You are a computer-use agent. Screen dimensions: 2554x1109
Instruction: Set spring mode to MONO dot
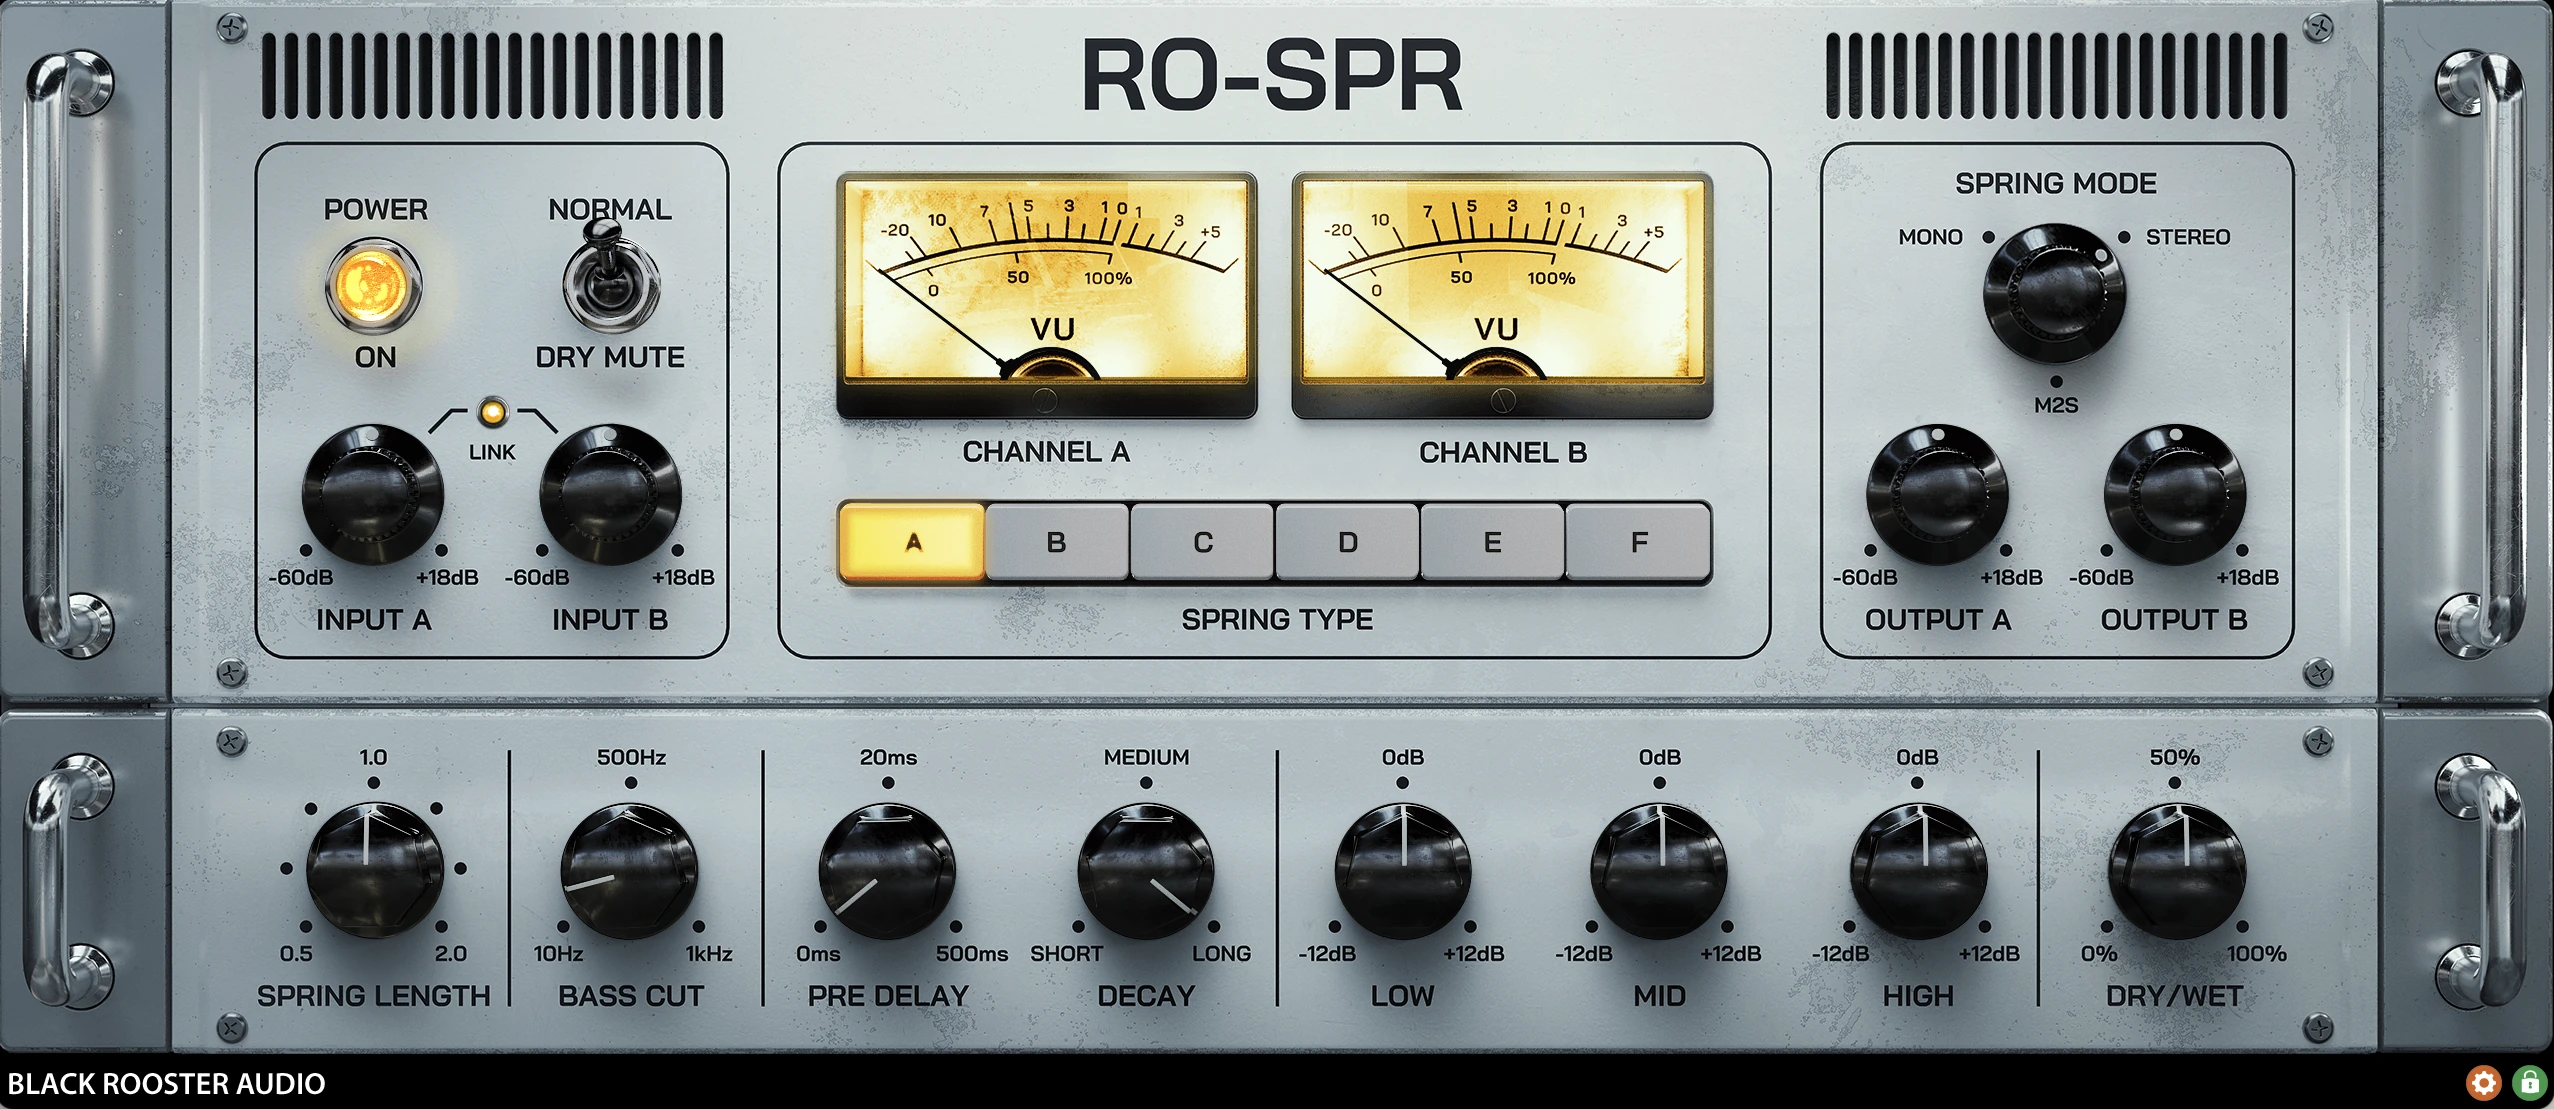(x=1988, y=237)
